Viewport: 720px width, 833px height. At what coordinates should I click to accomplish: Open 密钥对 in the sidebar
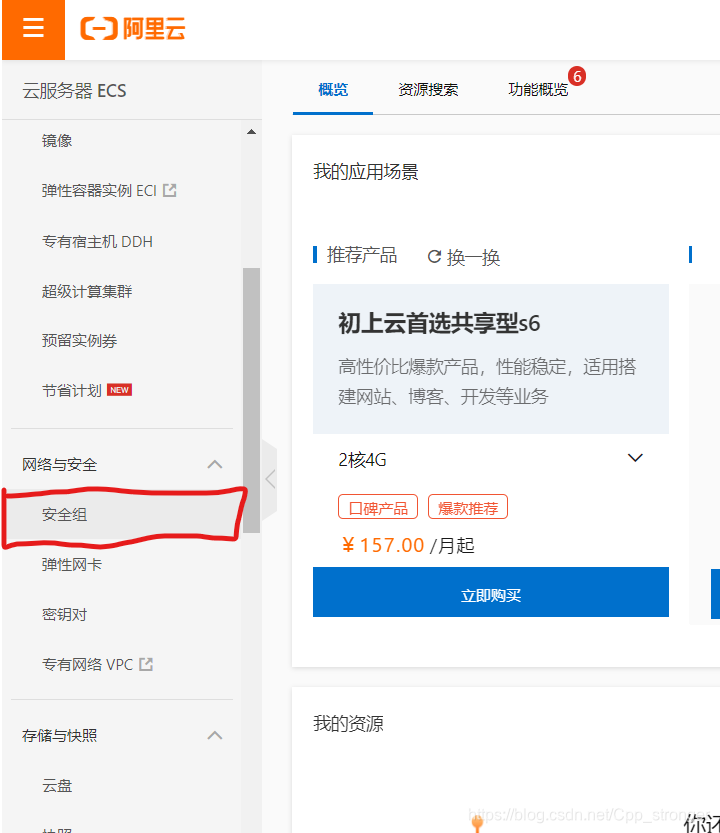click(x=64, y=614)
